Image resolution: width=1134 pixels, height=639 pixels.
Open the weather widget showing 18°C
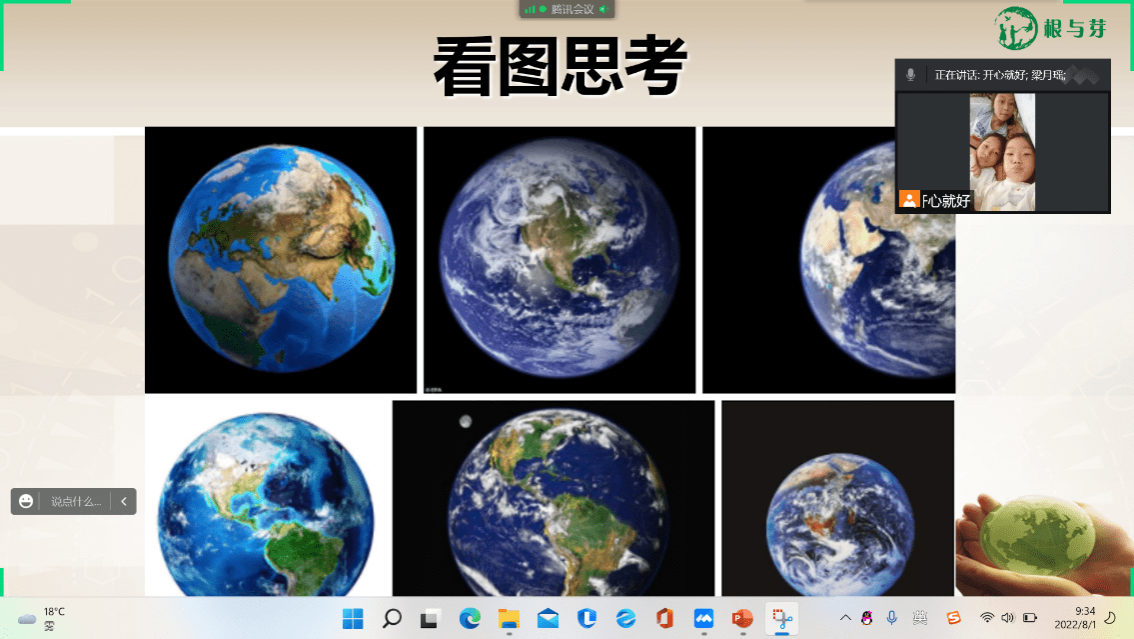tap(42, 619)
